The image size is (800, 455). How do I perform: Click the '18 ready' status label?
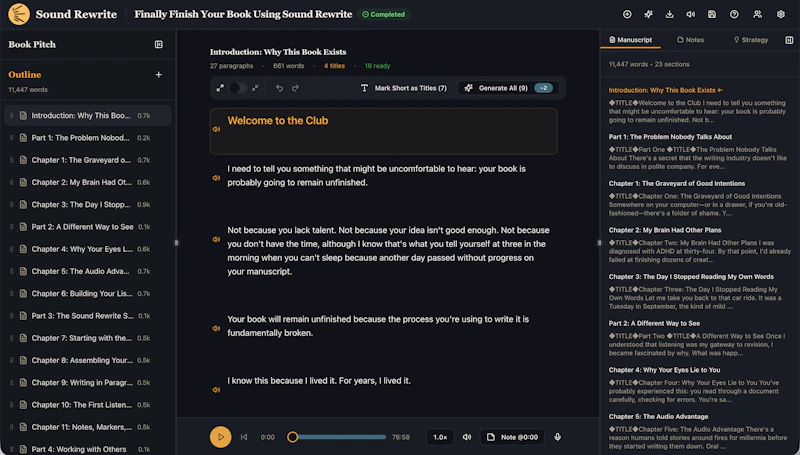377,66
